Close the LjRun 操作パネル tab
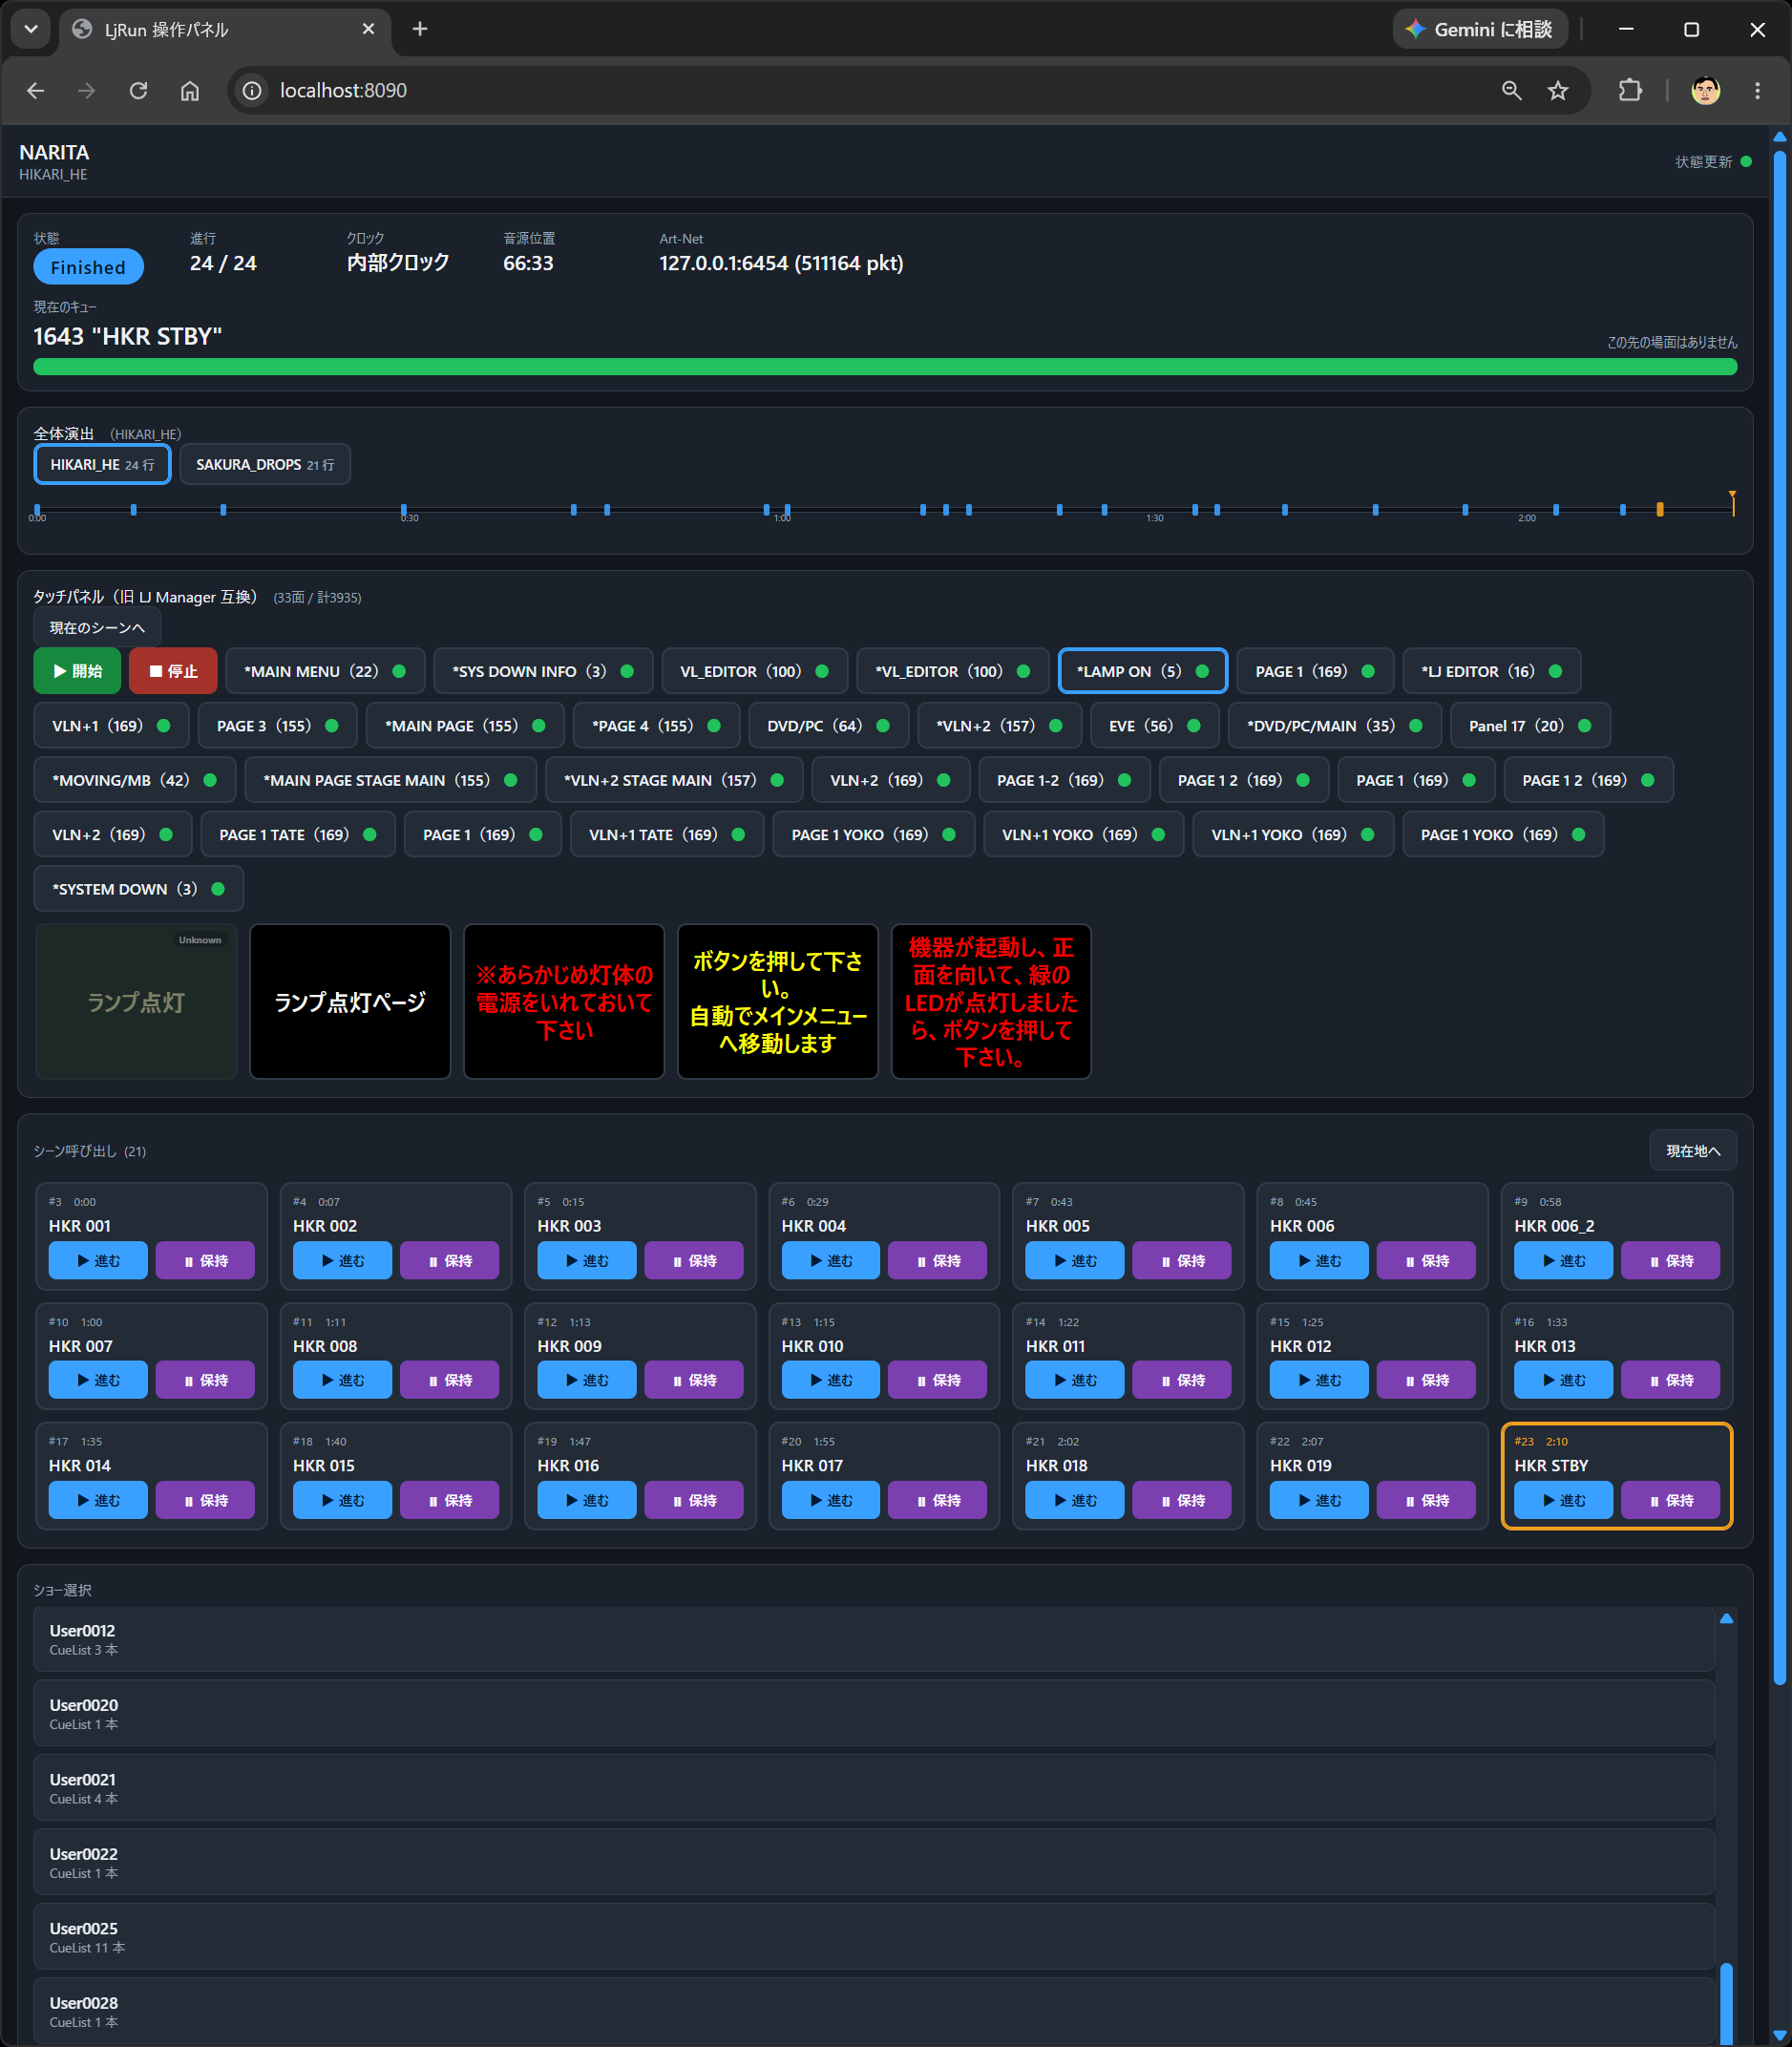1792x2047 pixels. click(368, 29)
